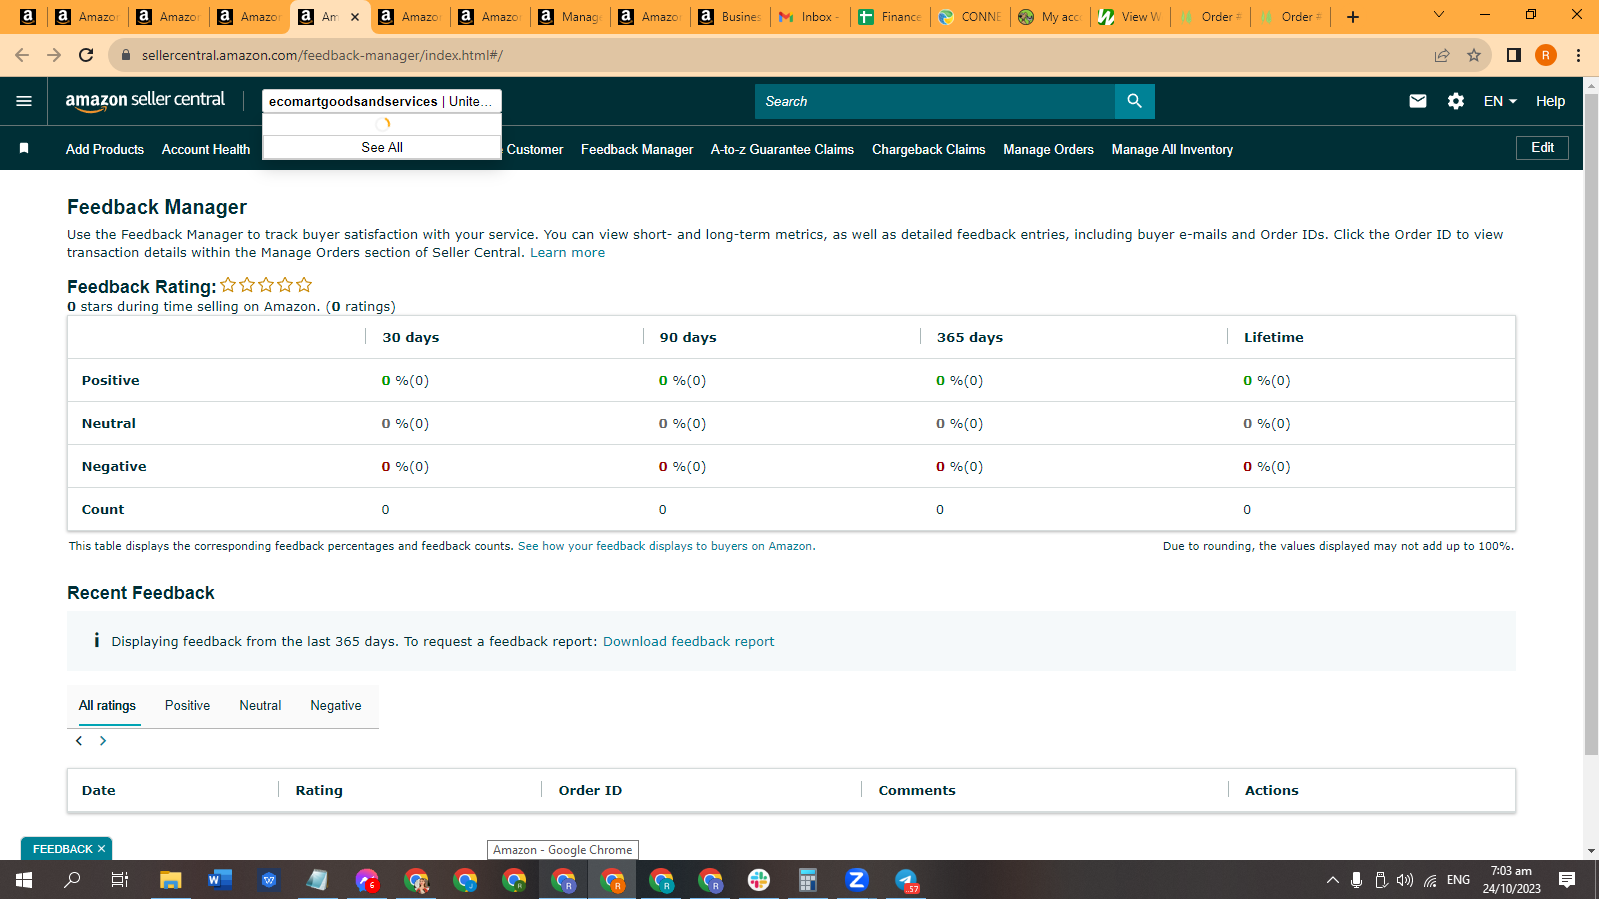Switch to the Inbox tab
The image size is (1599, 899).
(x=810, y=17)
